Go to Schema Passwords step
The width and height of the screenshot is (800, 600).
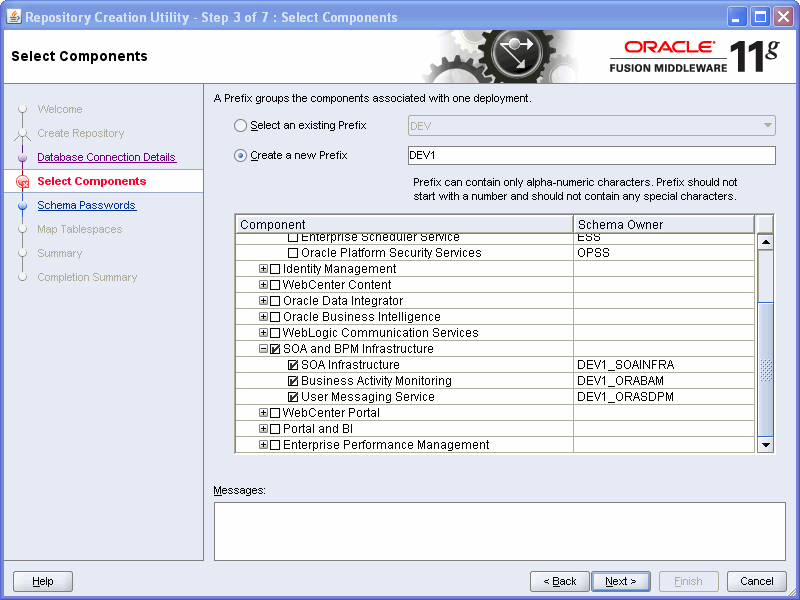87,205
